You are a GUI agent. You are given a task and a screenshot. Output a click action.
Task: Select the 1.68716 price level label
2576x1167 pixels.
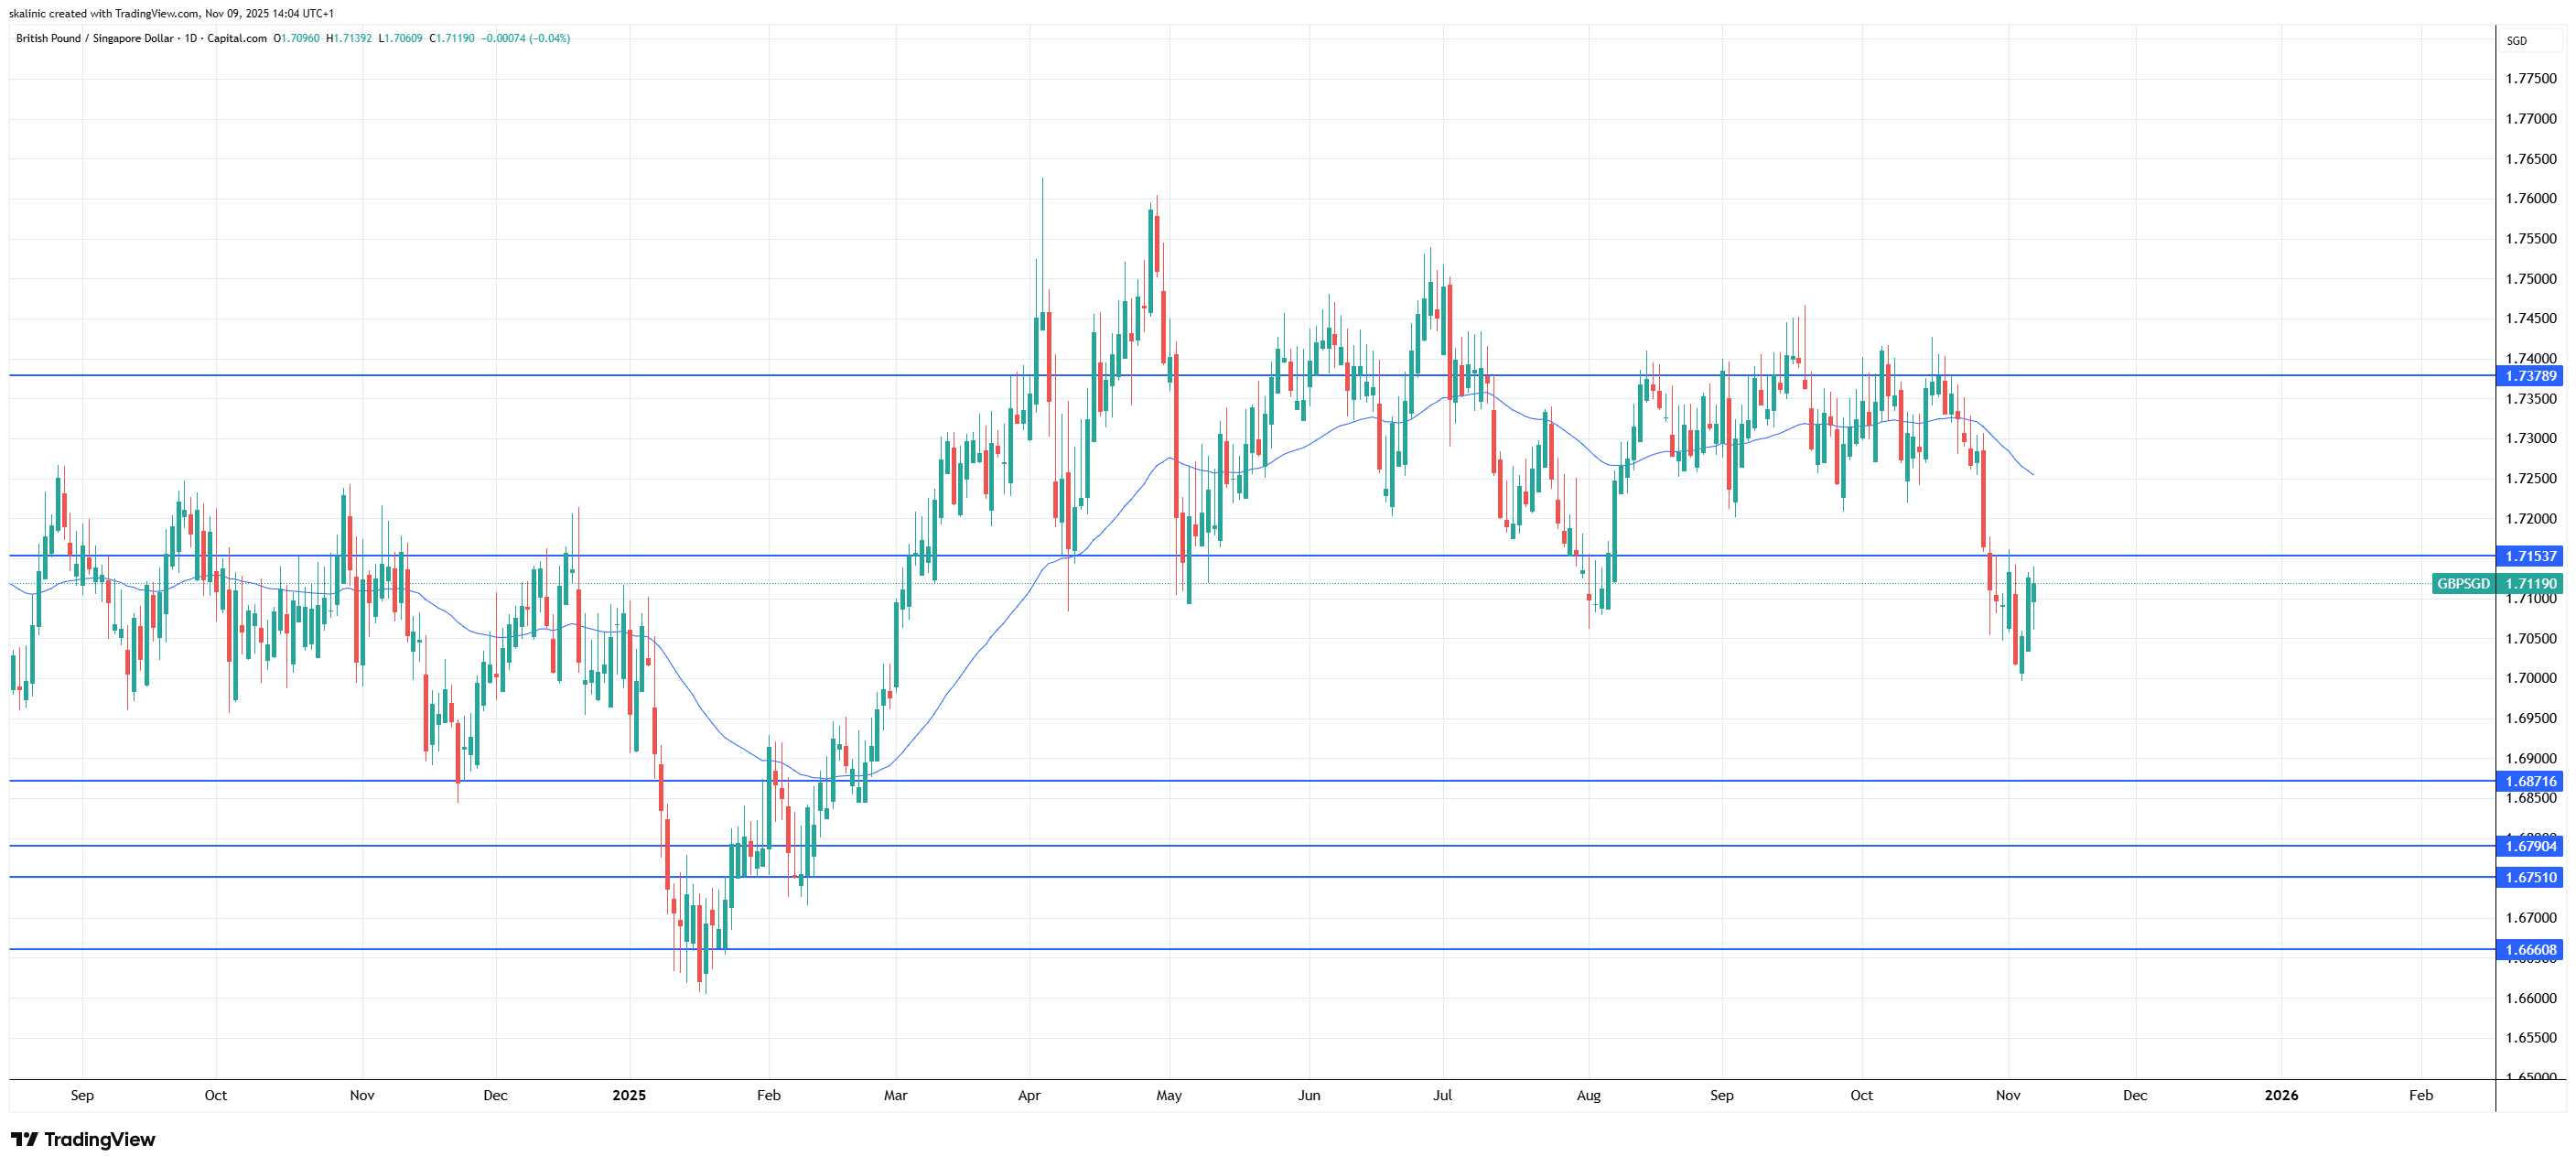coord(2530,782)
